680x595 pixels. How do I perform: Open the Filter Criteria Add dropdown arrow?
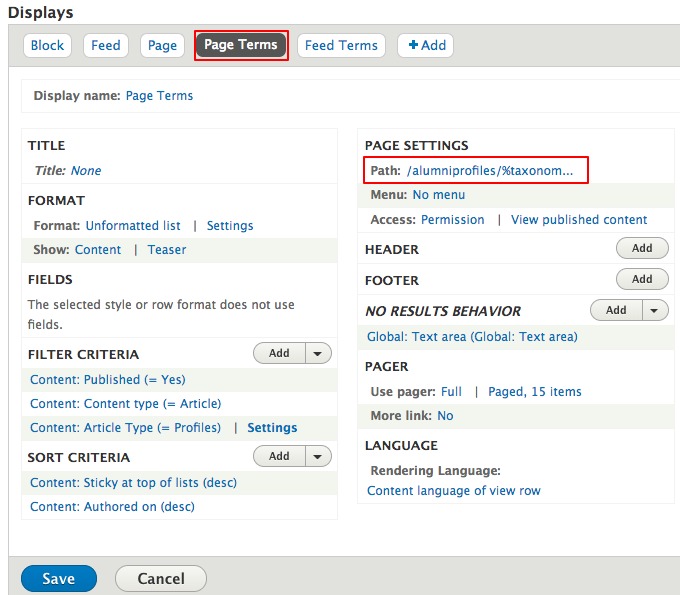pyautogui.click(x=318, y=353)
